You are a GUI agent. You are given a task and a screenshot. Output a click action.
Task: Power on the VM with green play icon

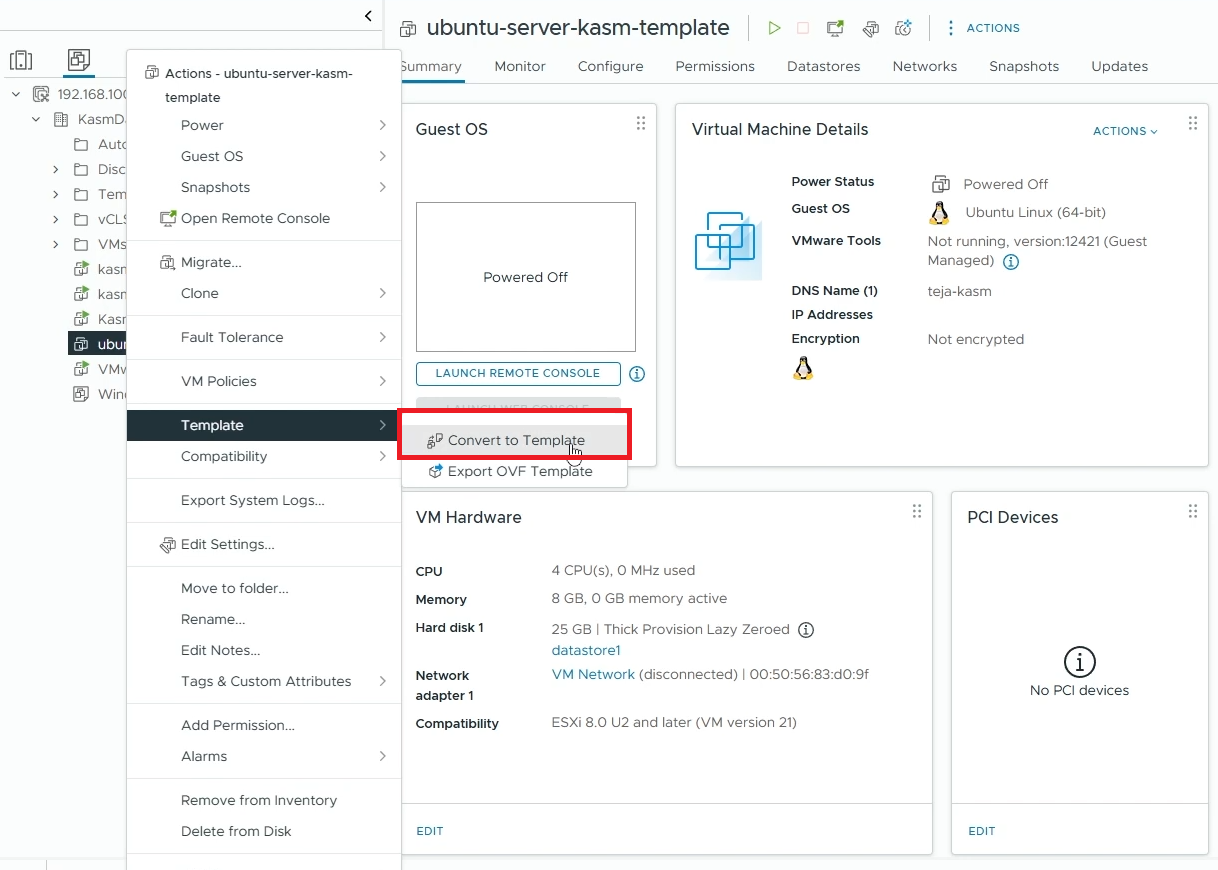click(774, 27)
